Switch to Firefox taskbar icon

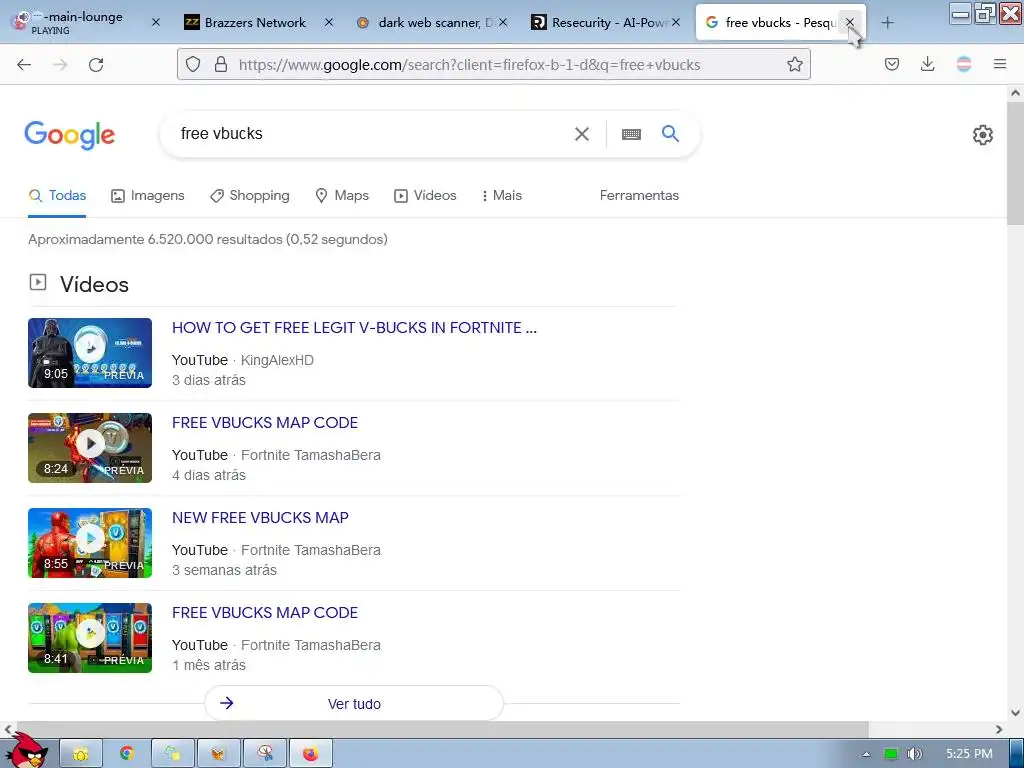pos(310,754)
